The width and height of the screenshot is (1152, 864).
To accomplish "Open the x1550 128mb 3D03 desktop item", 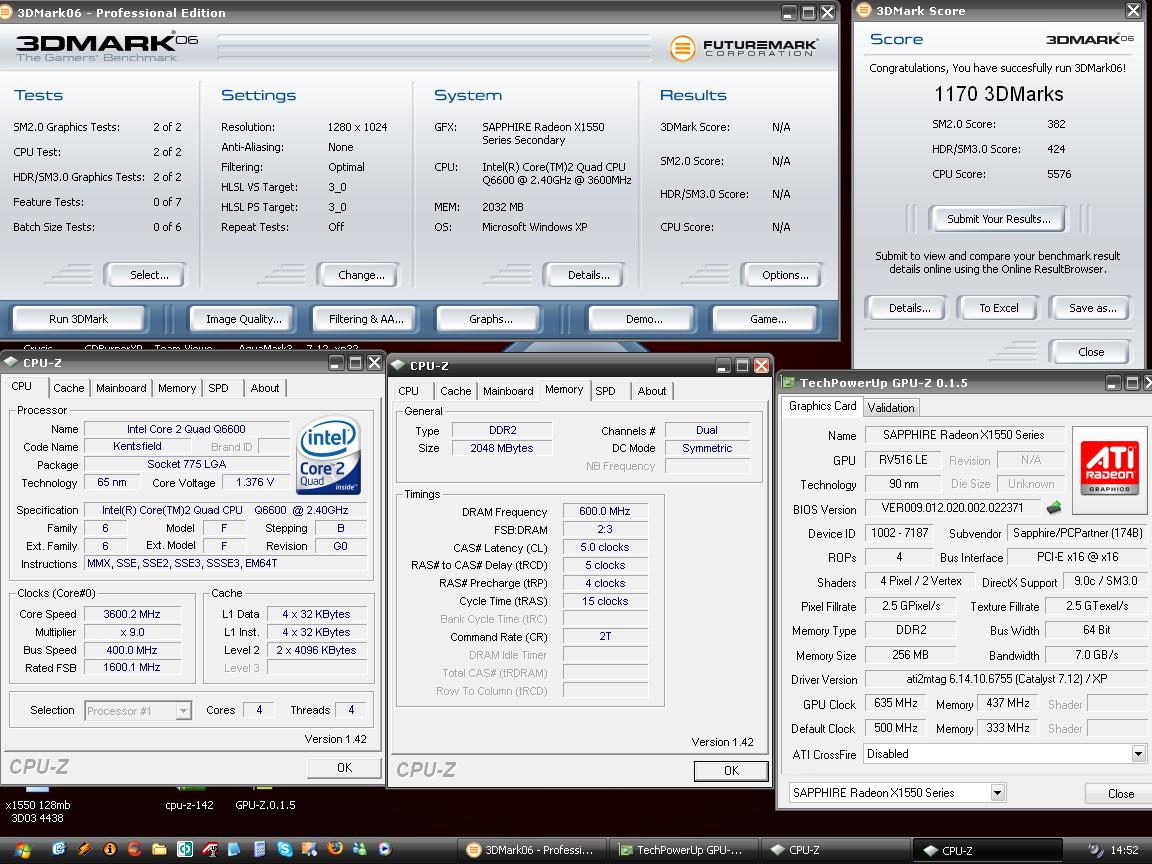I will pos(37,811).
